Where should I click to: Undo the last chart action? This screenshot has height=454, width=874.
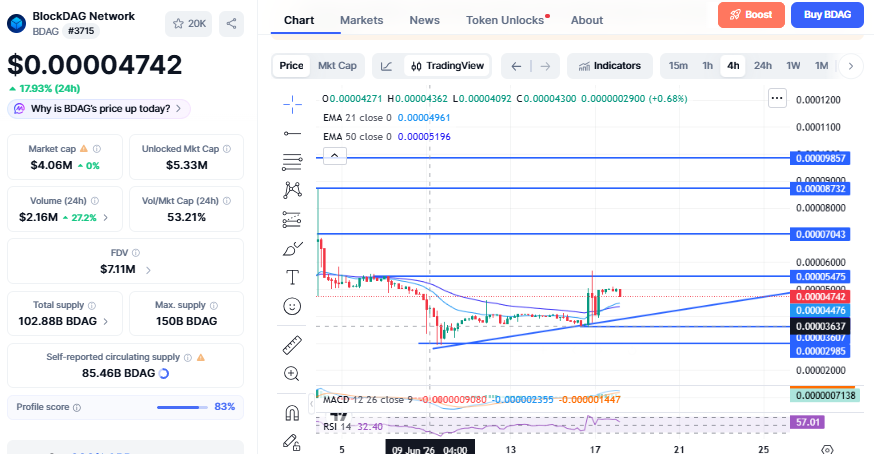516,66
